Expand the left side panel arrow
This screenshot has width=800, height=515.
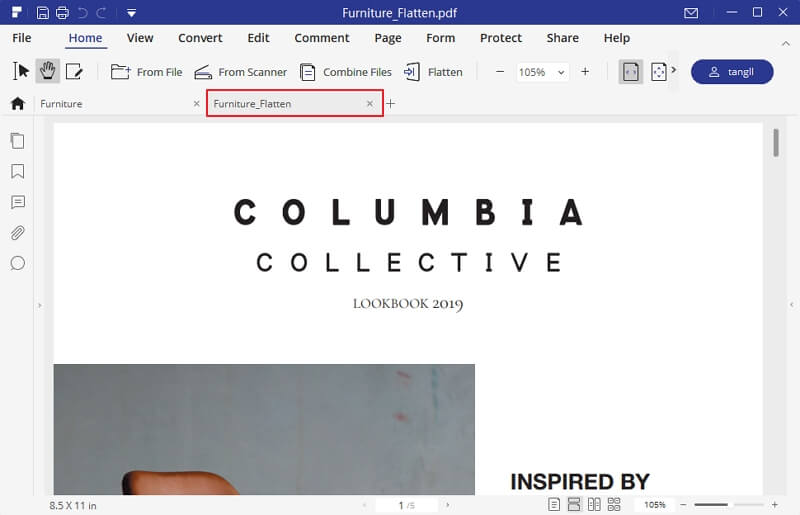coord(40,305)
